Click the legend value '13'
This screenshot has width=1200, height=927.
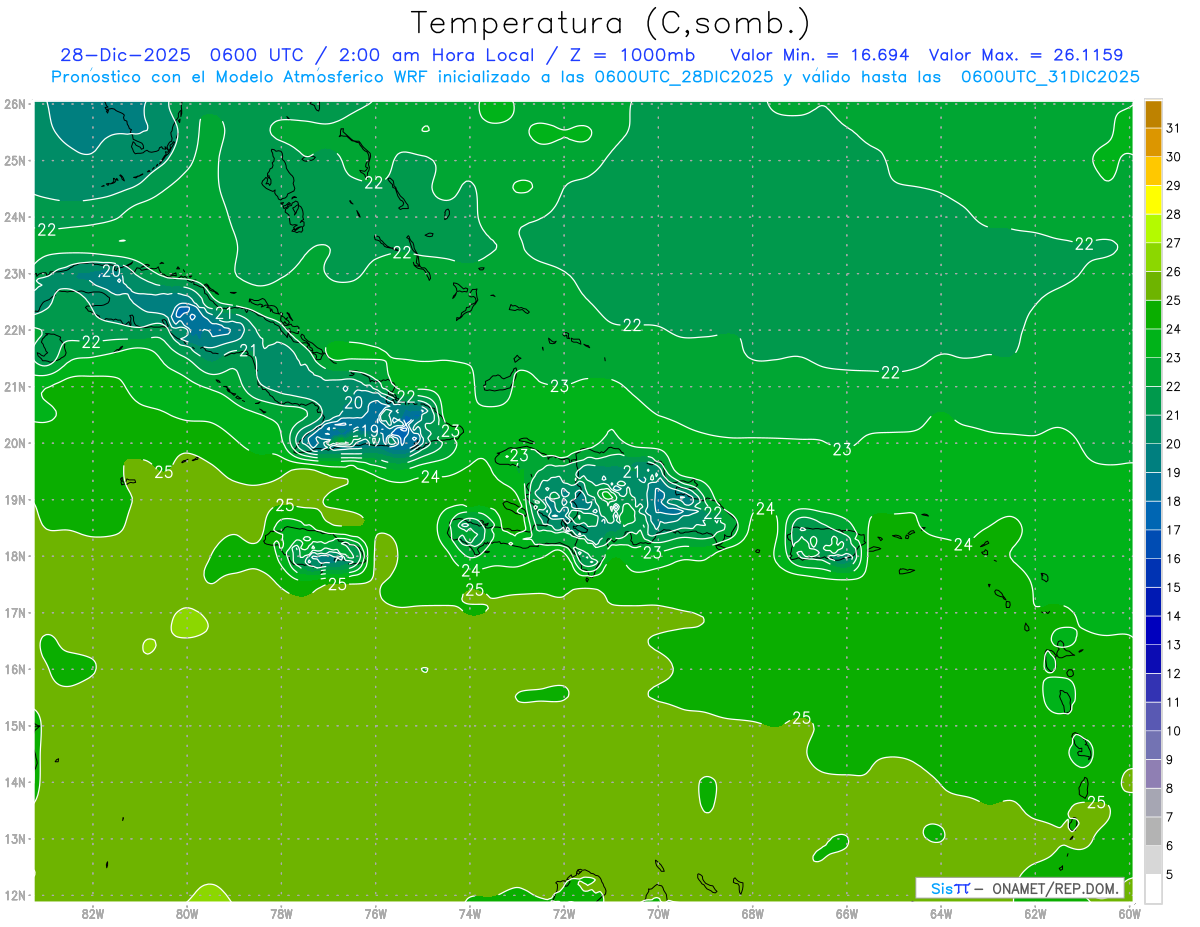click(x=1173, y=645)
